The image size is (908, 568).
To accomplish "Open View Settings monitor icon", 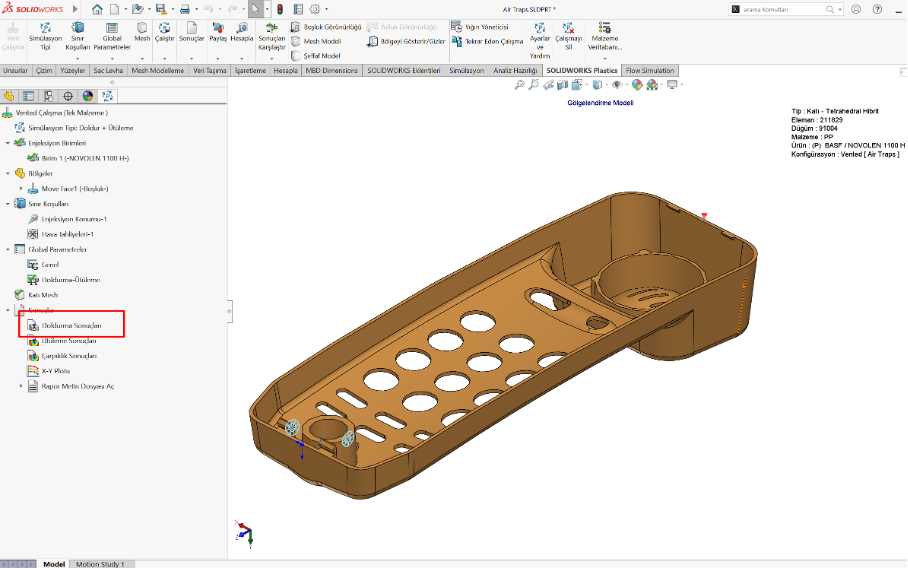I will pos(672,85).
